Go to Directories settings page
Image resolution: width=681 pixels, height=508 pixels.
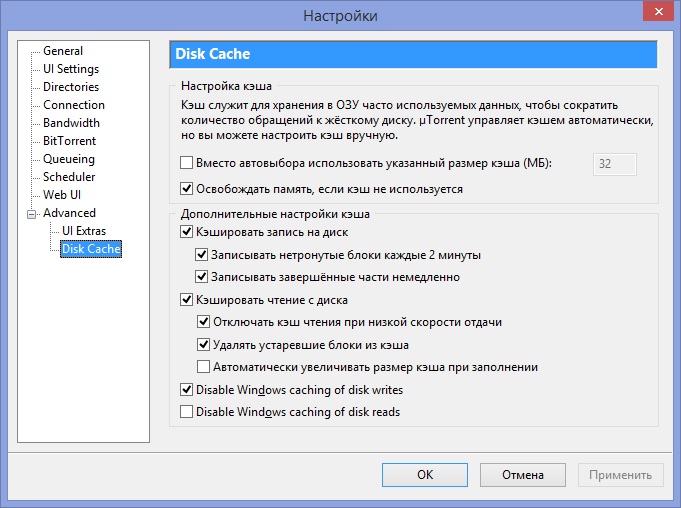point(71,87)
